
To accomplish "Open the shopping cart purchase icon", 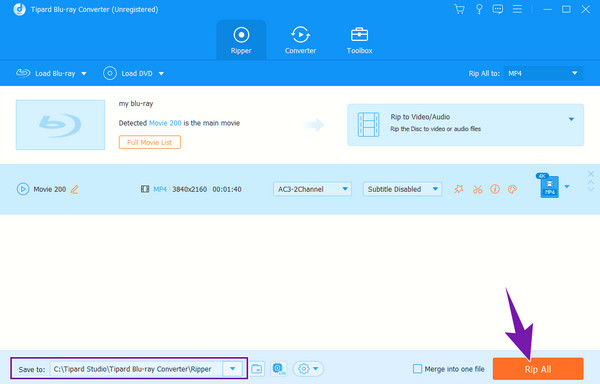I will (459, 9).
